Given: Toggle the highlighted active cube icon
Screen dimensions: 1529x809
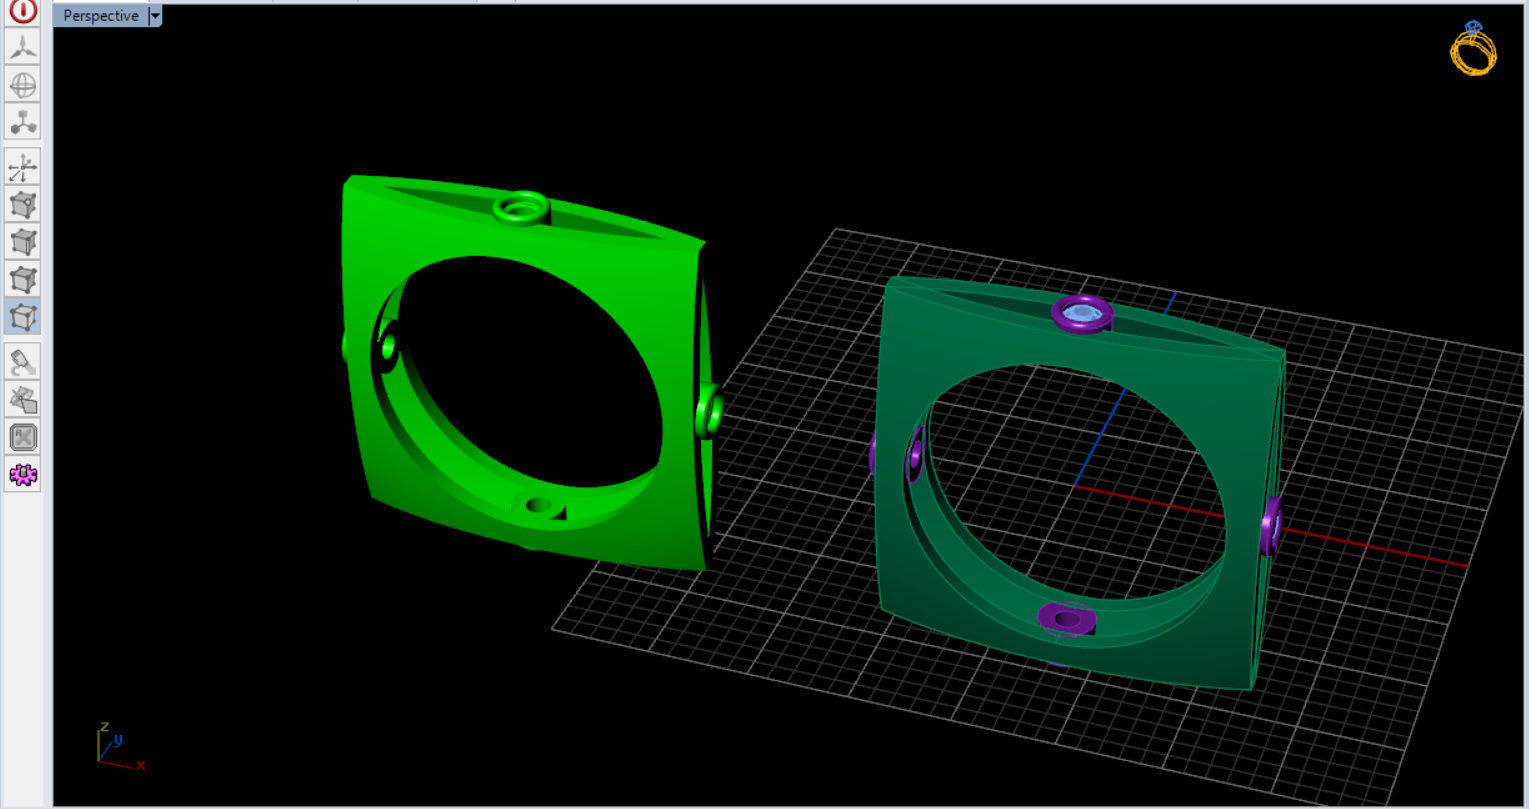Looking at the screenshot, I should (23, 317).
